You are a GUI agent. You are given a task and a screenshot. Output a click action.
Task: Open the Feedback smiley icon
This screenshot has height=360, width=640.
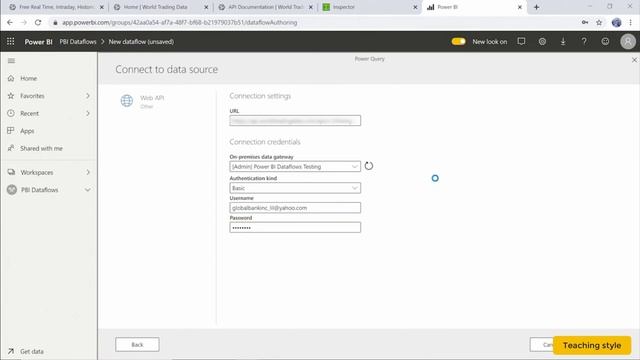point(605,42)
